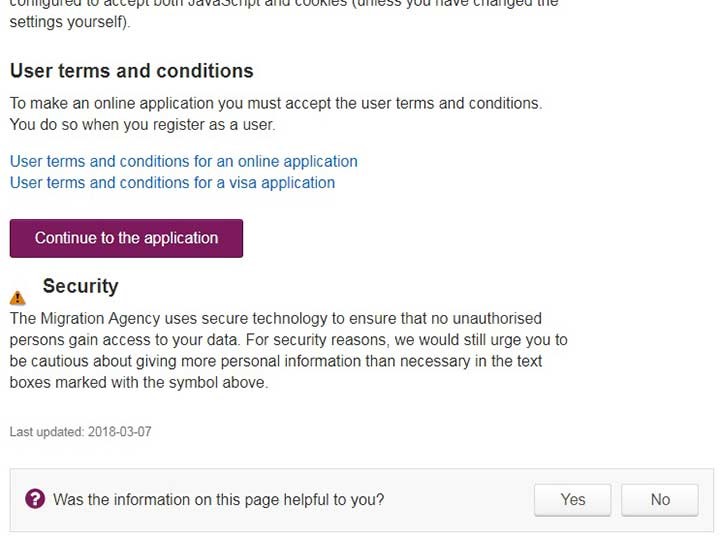Screen dimensions: 720x538
Task: Click the 'You do so when you register' line
Action: 142,125
